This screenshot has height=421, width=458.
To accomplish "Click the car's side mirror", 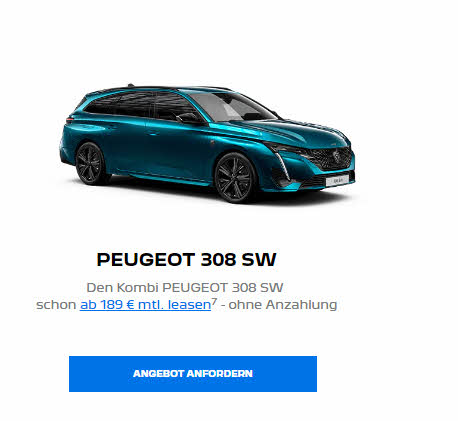I will tap(188, 118).
